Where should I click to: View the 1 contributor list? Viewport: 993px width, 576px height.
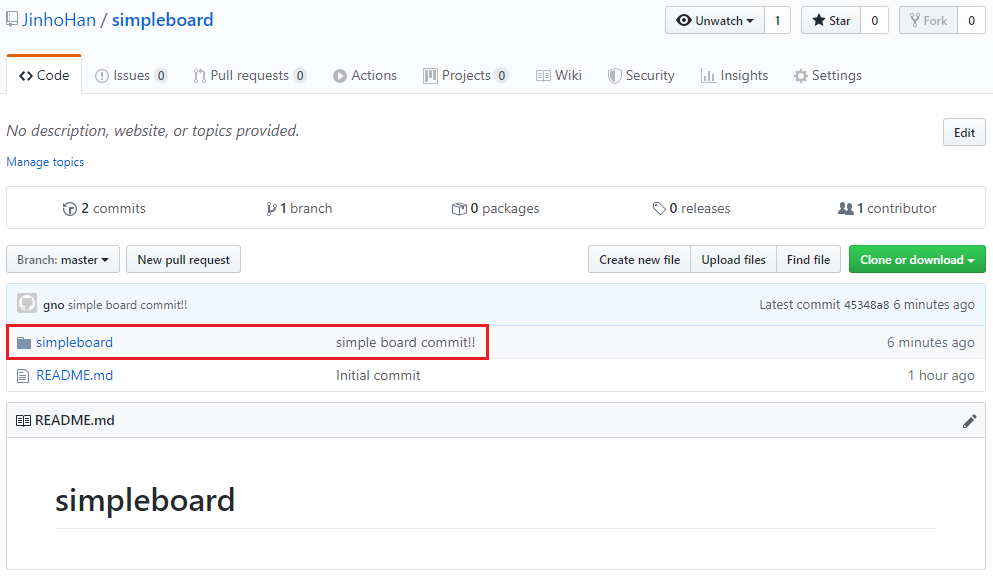pyautogui.click(x=887, y=208)
